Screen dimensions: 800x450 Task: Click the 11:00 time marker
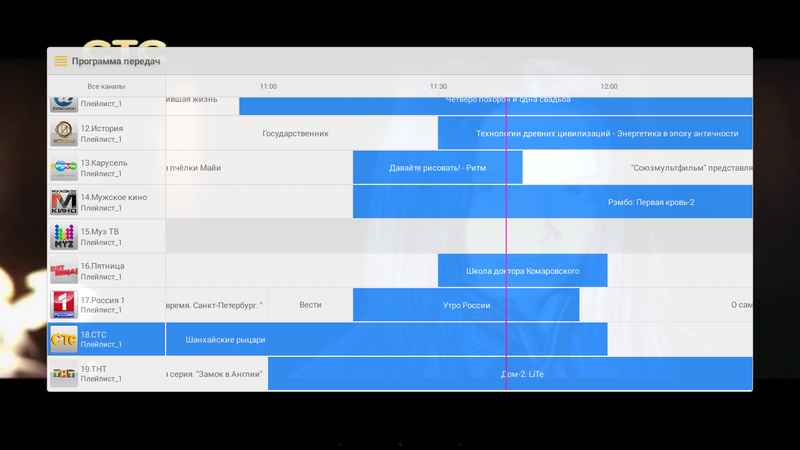[x=268, y=86]
